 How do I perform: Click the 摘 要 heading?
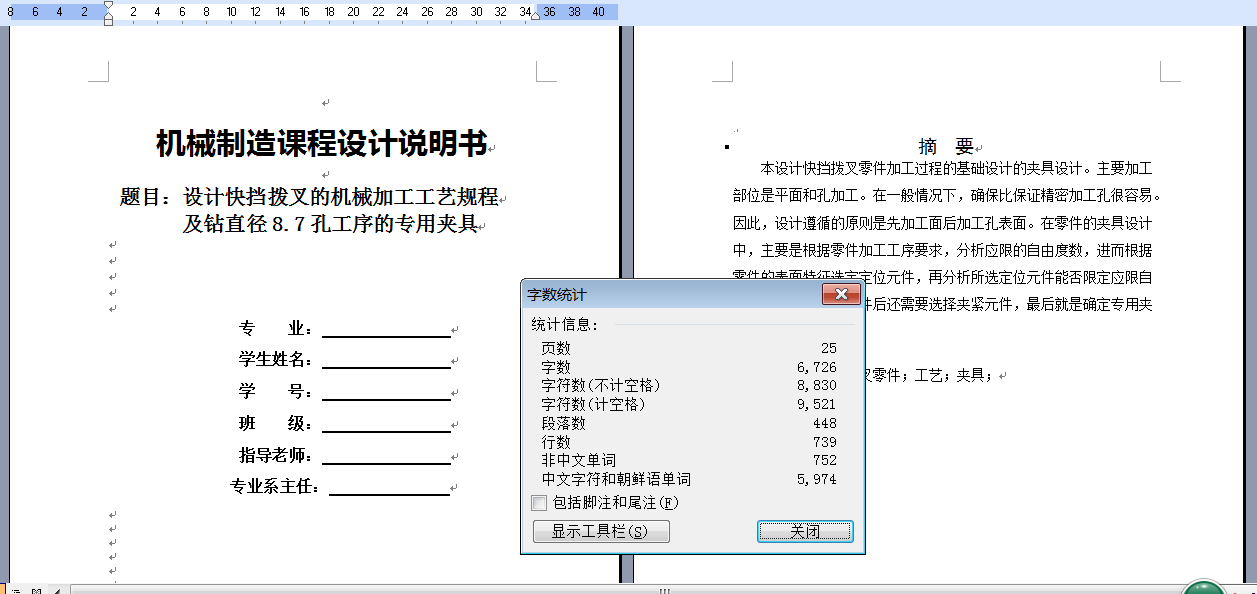pos(946,146)
